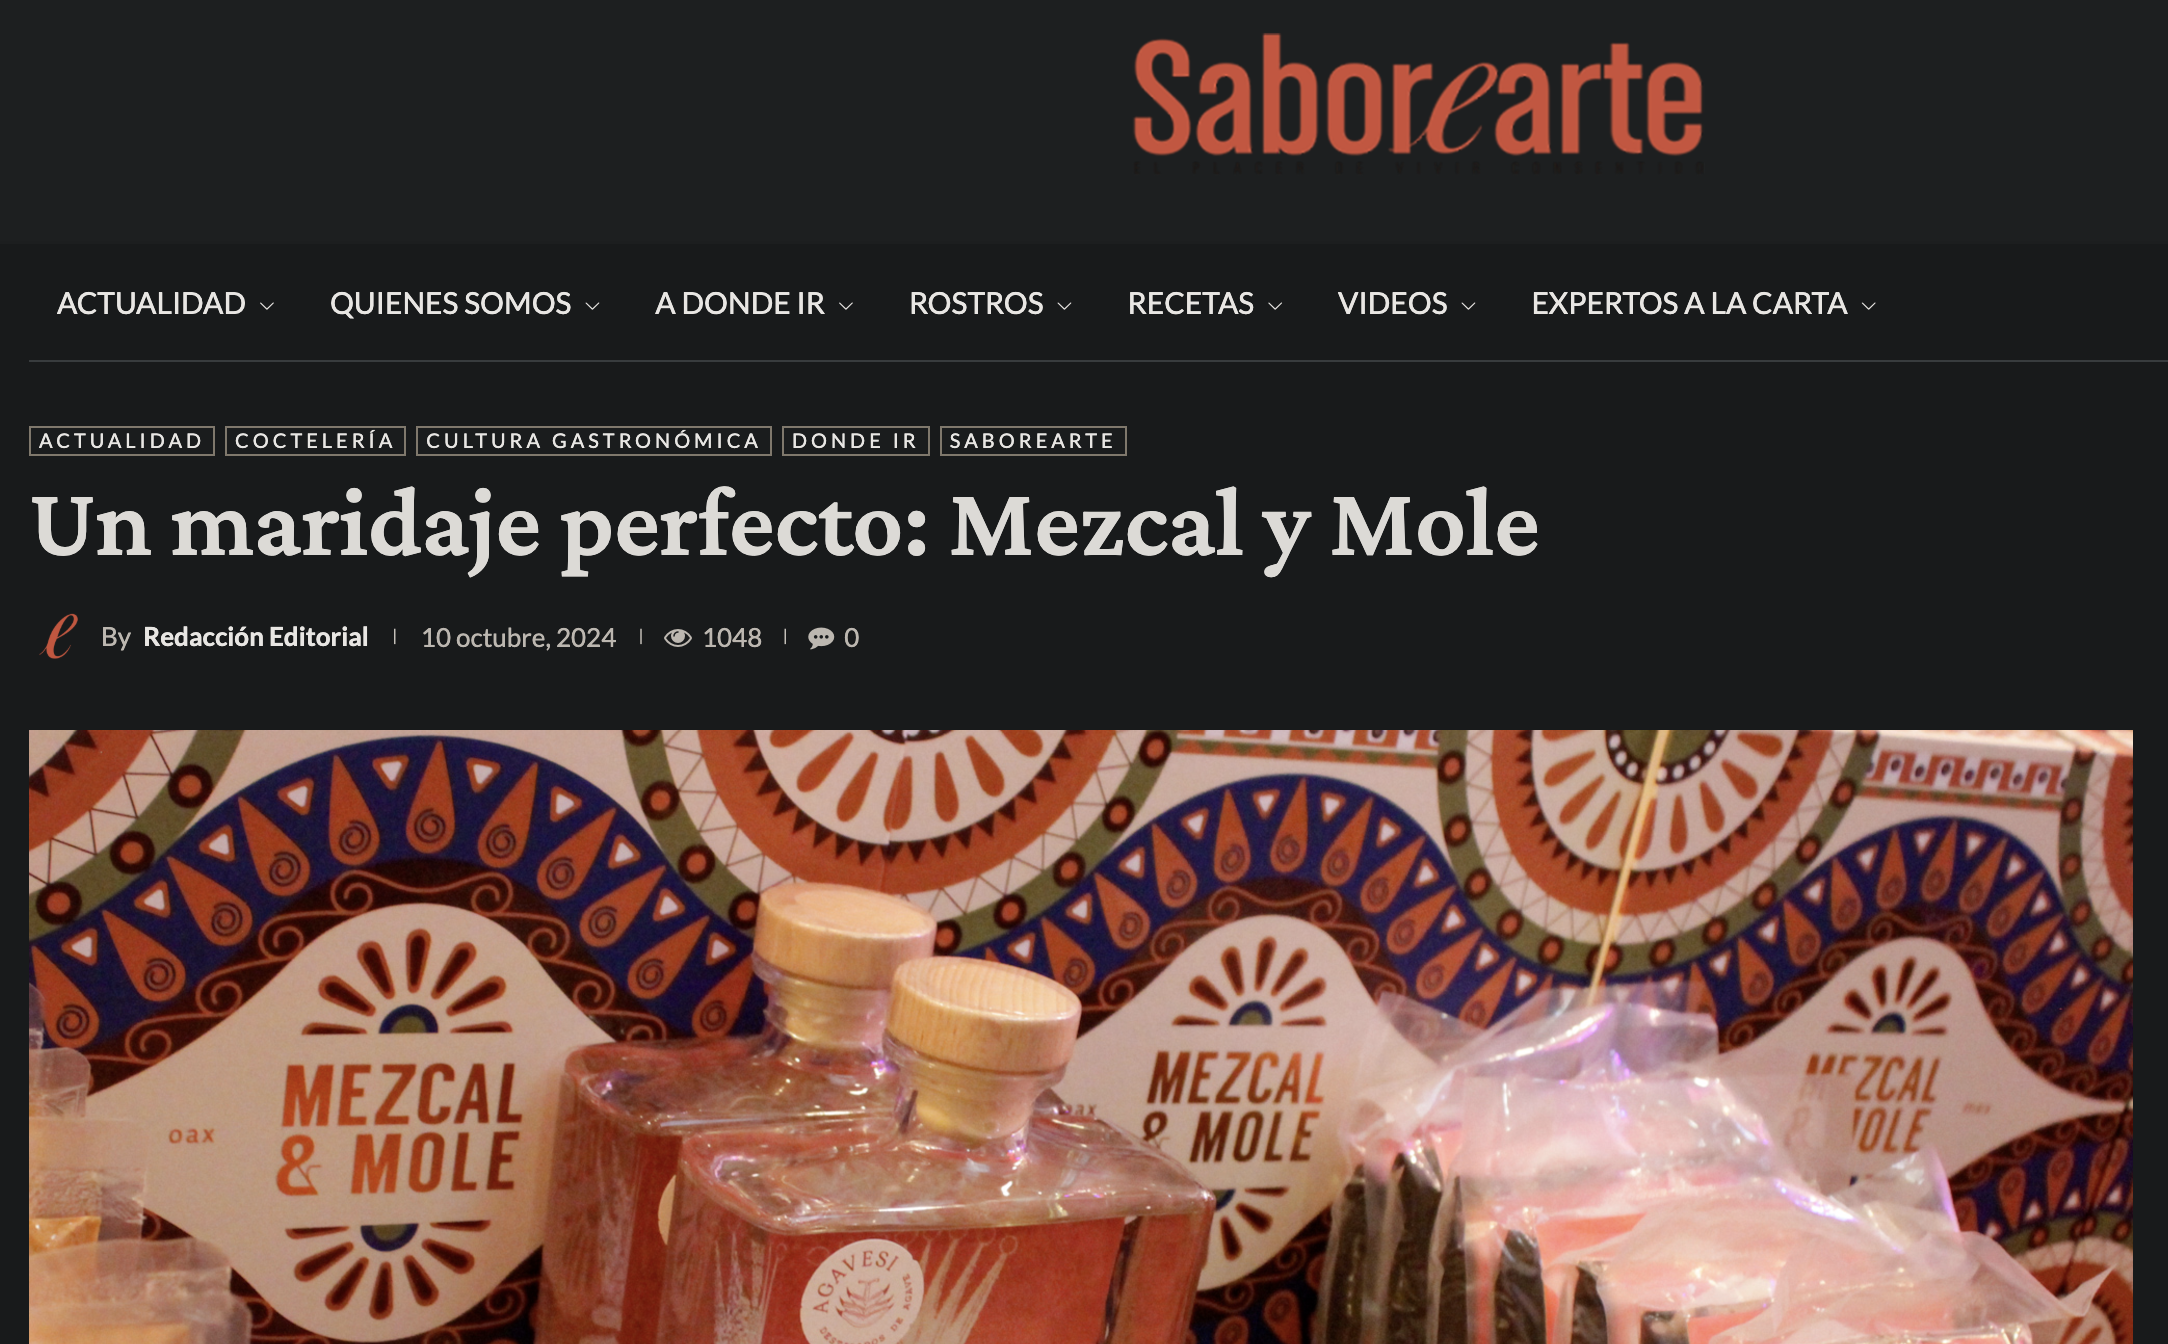Click the article title heading

[785, 526]
